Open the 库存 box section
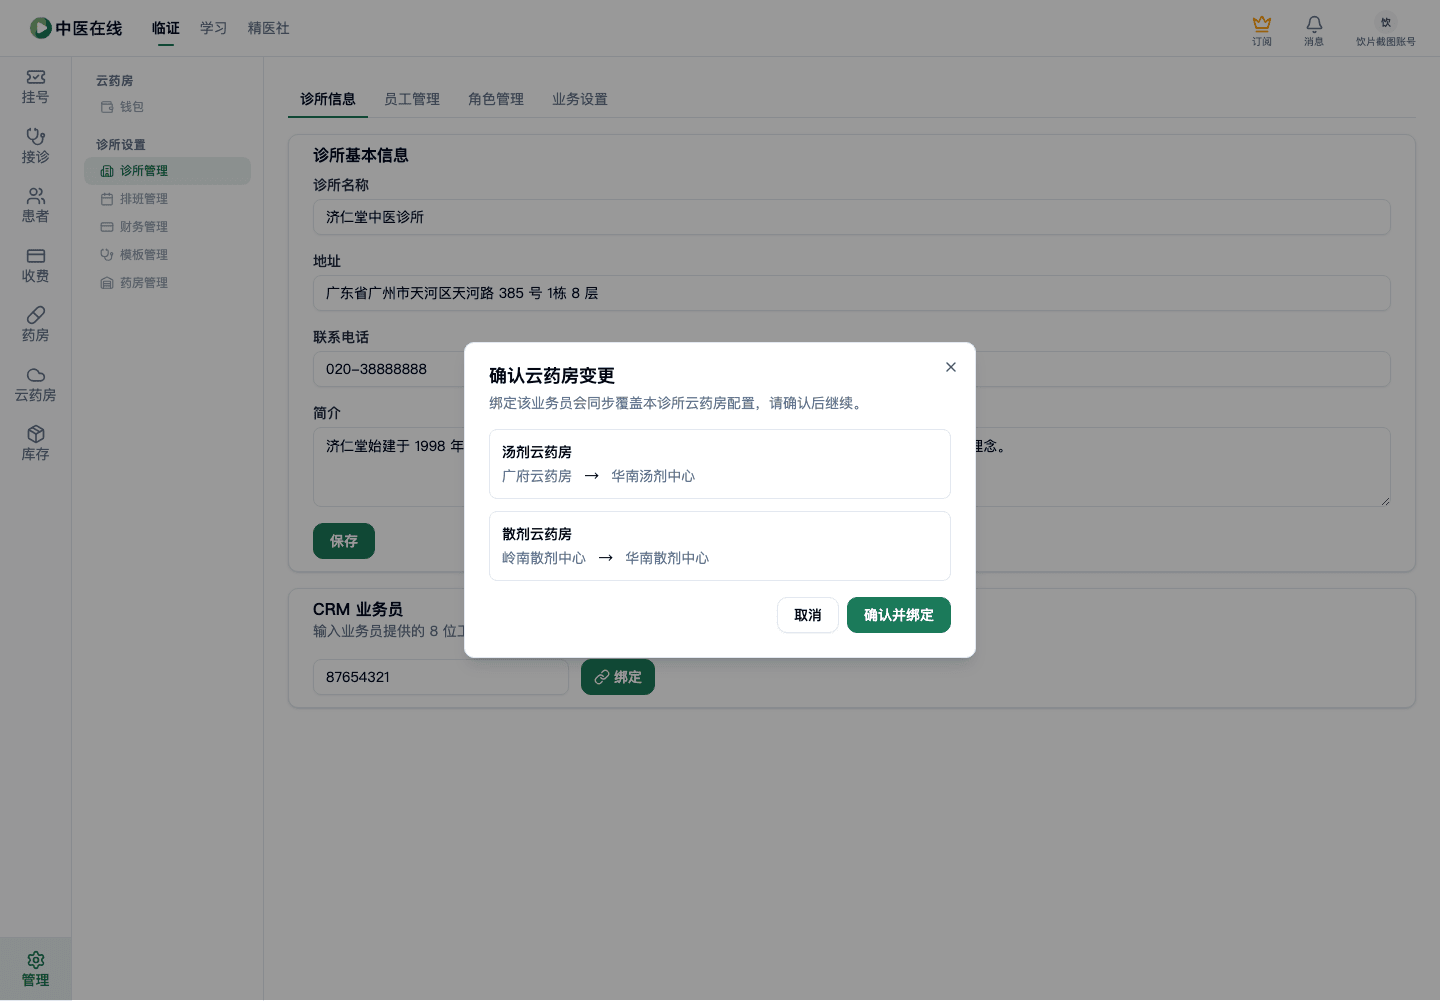This screenshot has width=1440, height=1001. [36, 444]
